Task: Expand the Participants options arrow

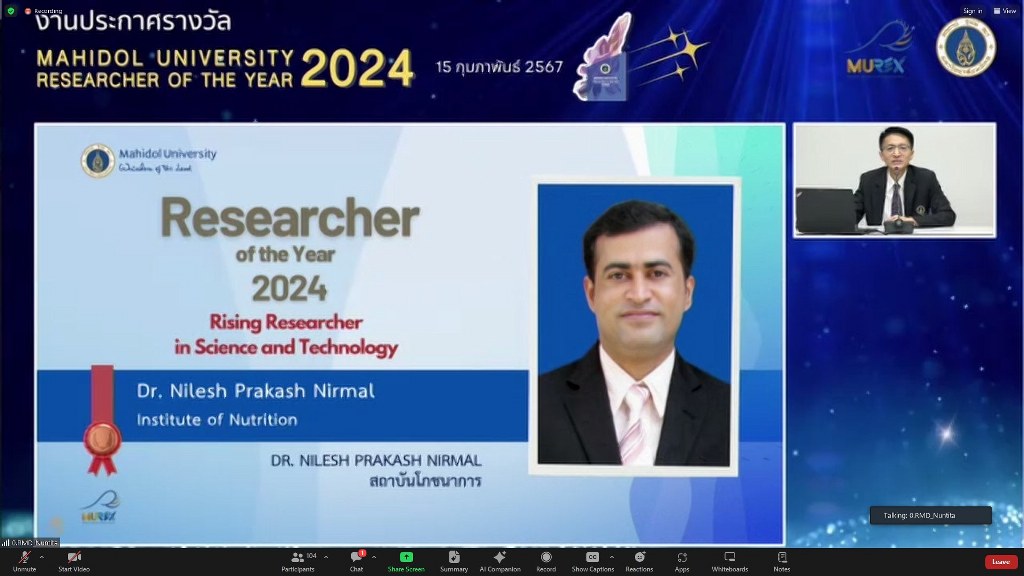Action: tap(326, 557)
